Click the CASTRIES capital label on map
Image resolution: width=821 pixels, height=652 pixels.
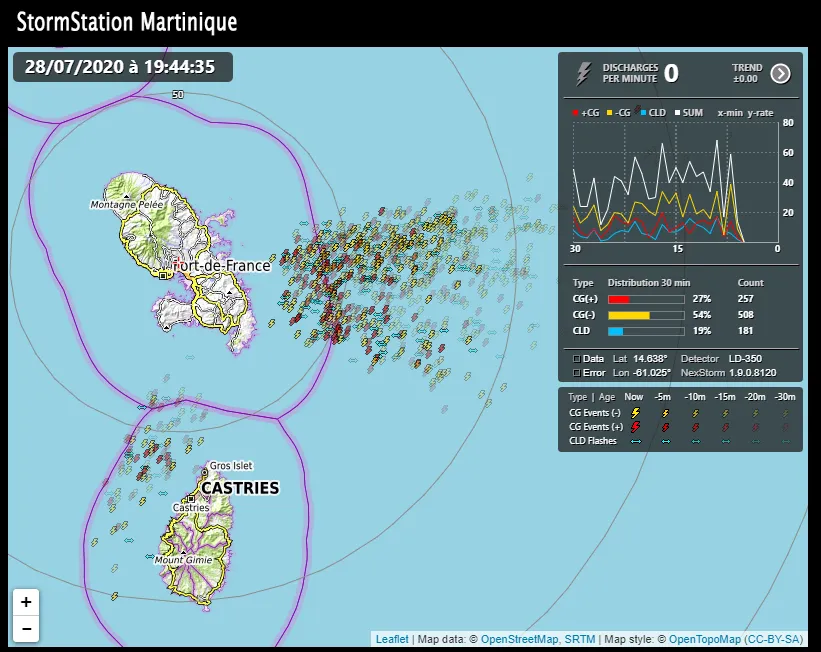(x=240, y=488)
